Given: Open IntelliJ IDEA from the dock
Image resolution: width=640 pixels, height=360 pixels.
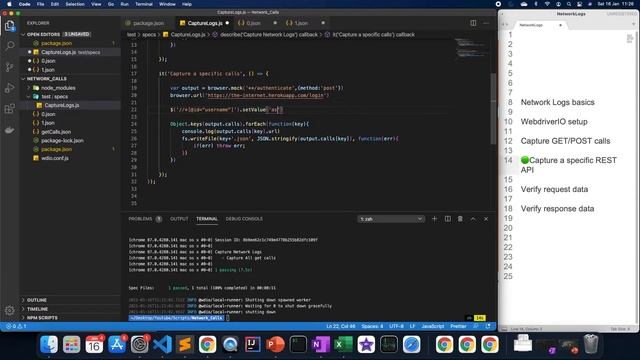Looking at the screenshot, I should click(253, 344).
